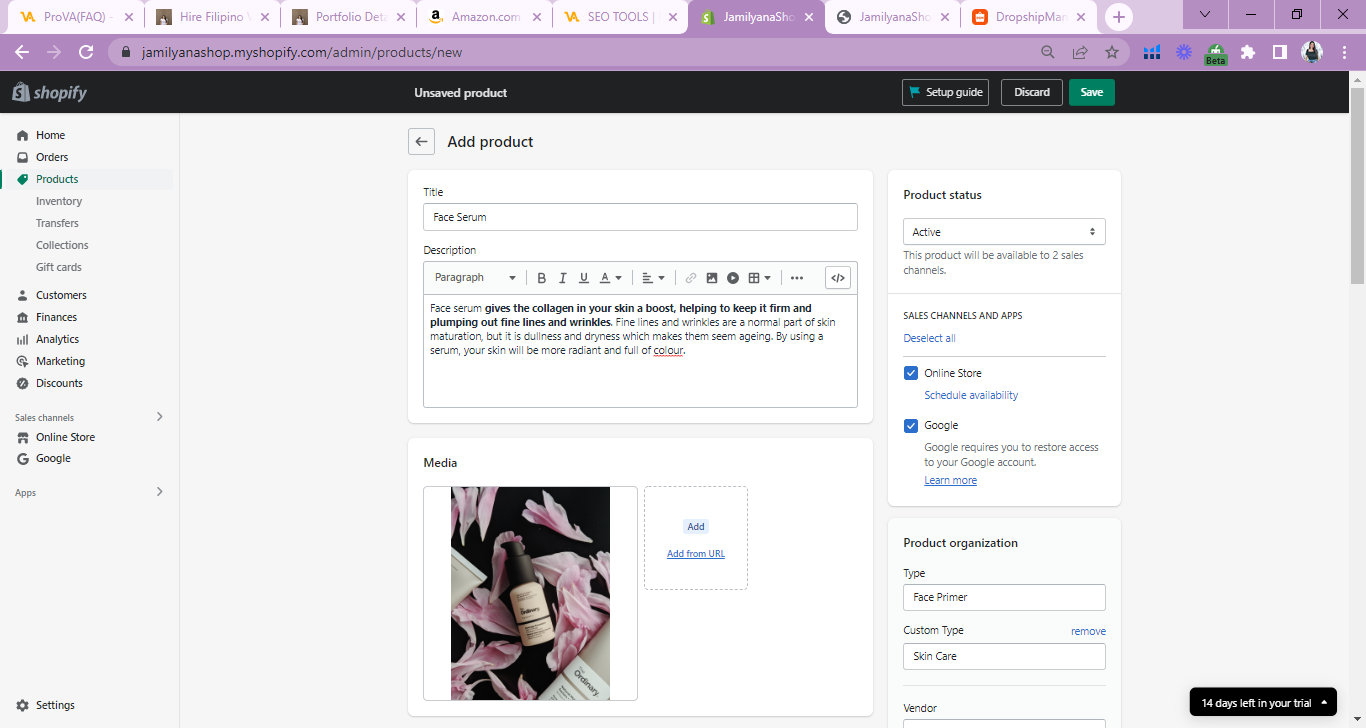This screenshot has height=728, width=1366.
Task: Open the blue starburst browser extension
Action: [x=1184, y=52]
